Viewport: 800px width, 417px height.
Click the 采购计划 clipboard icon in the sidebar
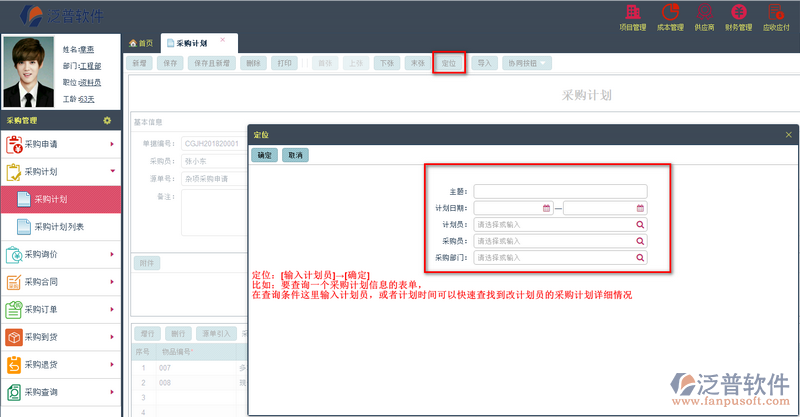pyautogui.click(x=14, y=172)
